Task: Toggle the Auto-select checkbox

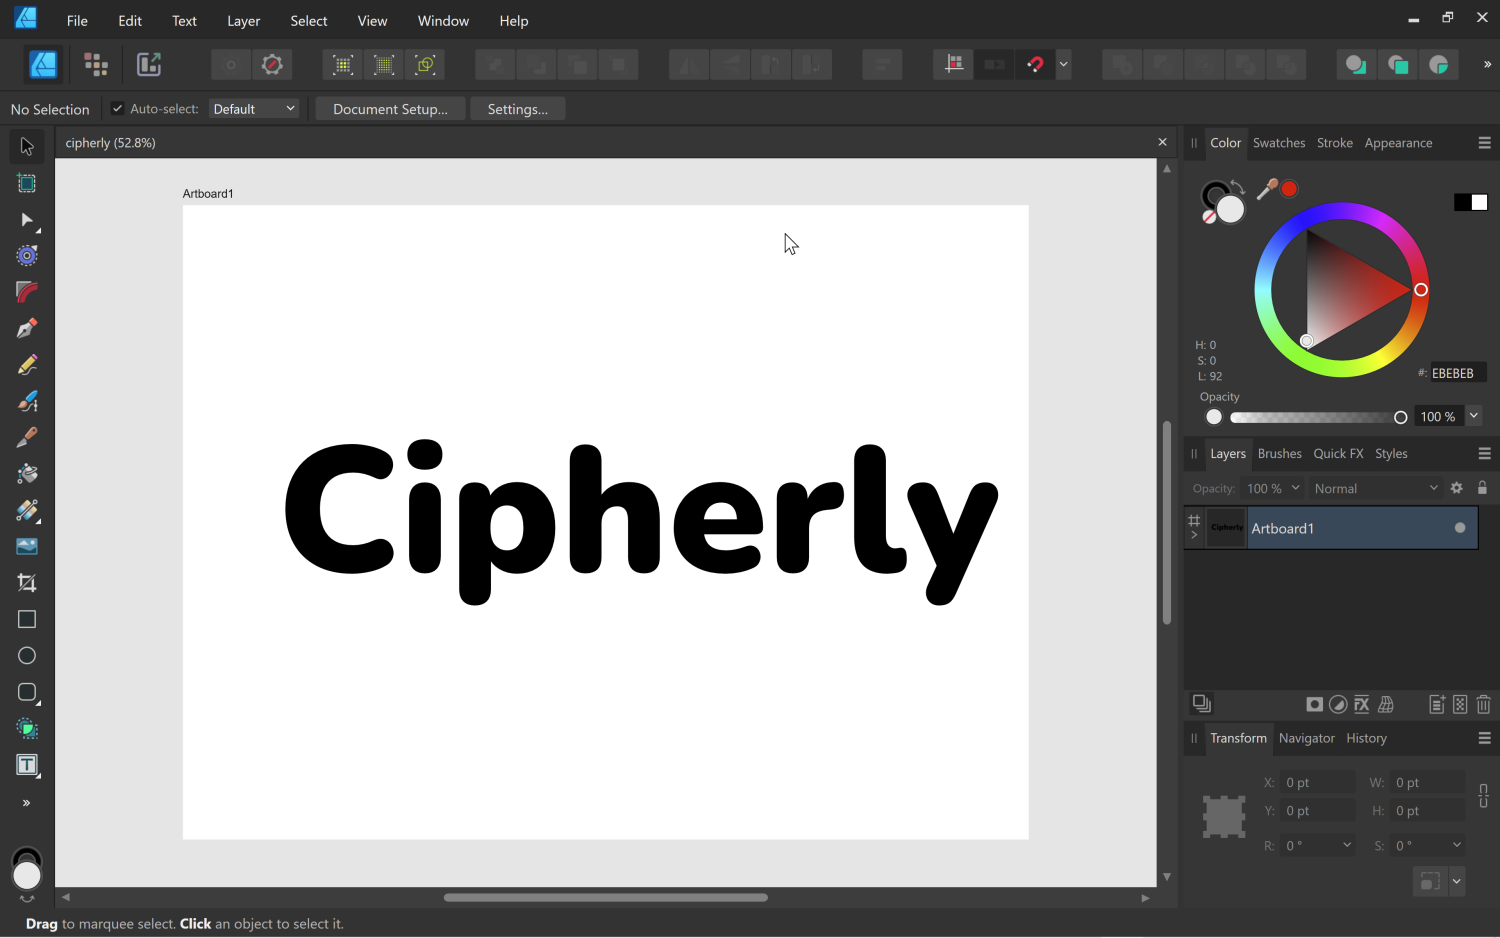Action: [x=117, y=108]
